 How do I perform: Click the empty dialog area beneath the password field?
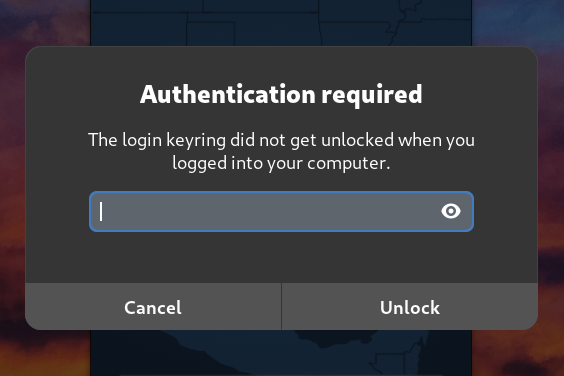tap(281, 257)
